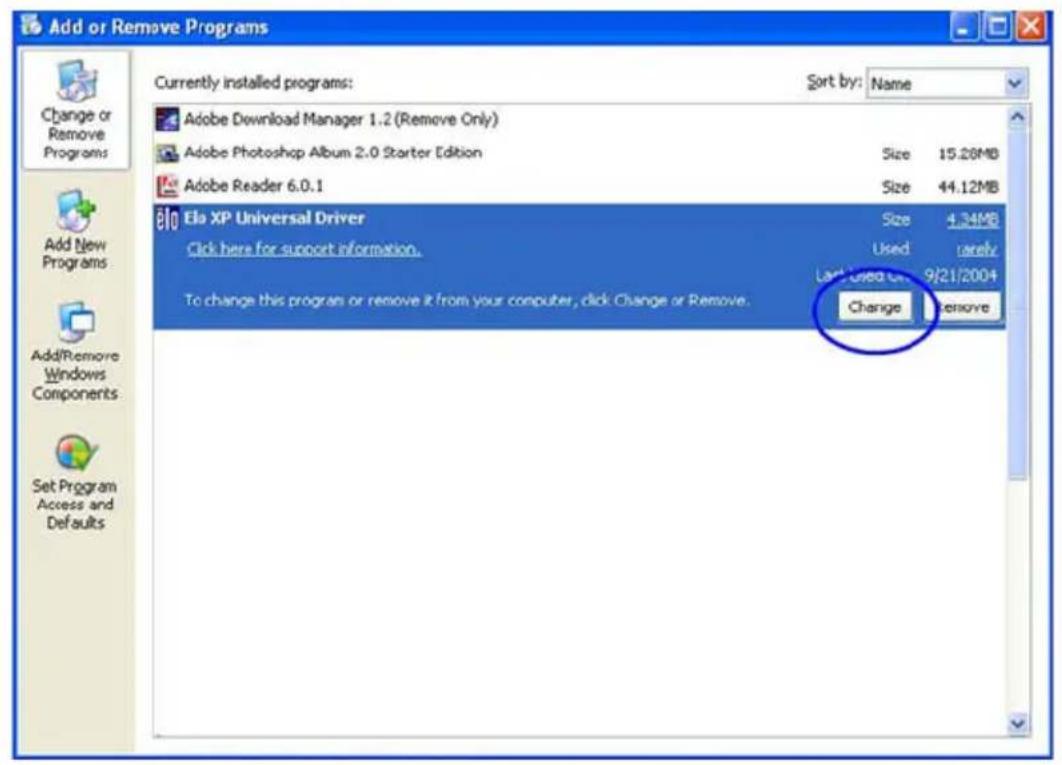Click the Change button for Elo driver
Screen dimensions: 1062x765
(x=874, y=307)
